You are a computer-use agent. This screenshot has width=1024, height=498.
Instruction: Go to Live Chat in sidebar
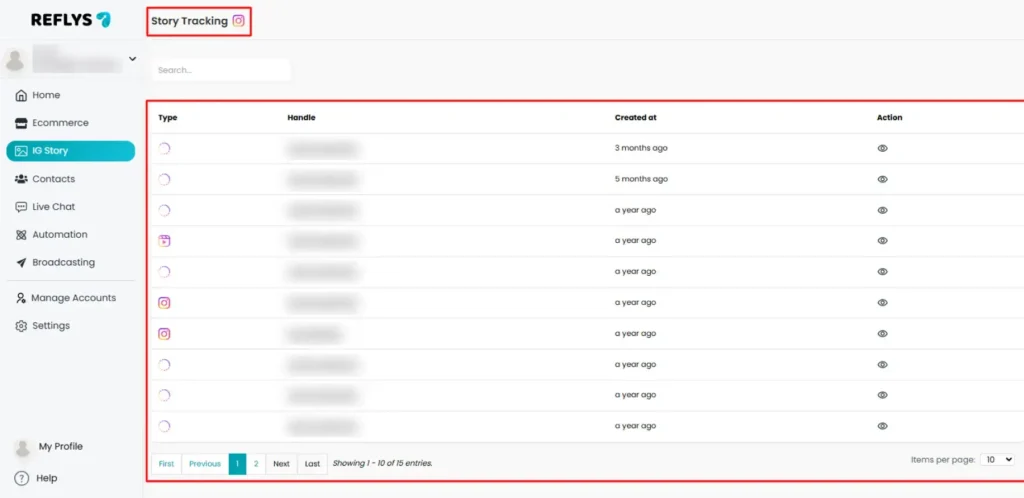53,207
